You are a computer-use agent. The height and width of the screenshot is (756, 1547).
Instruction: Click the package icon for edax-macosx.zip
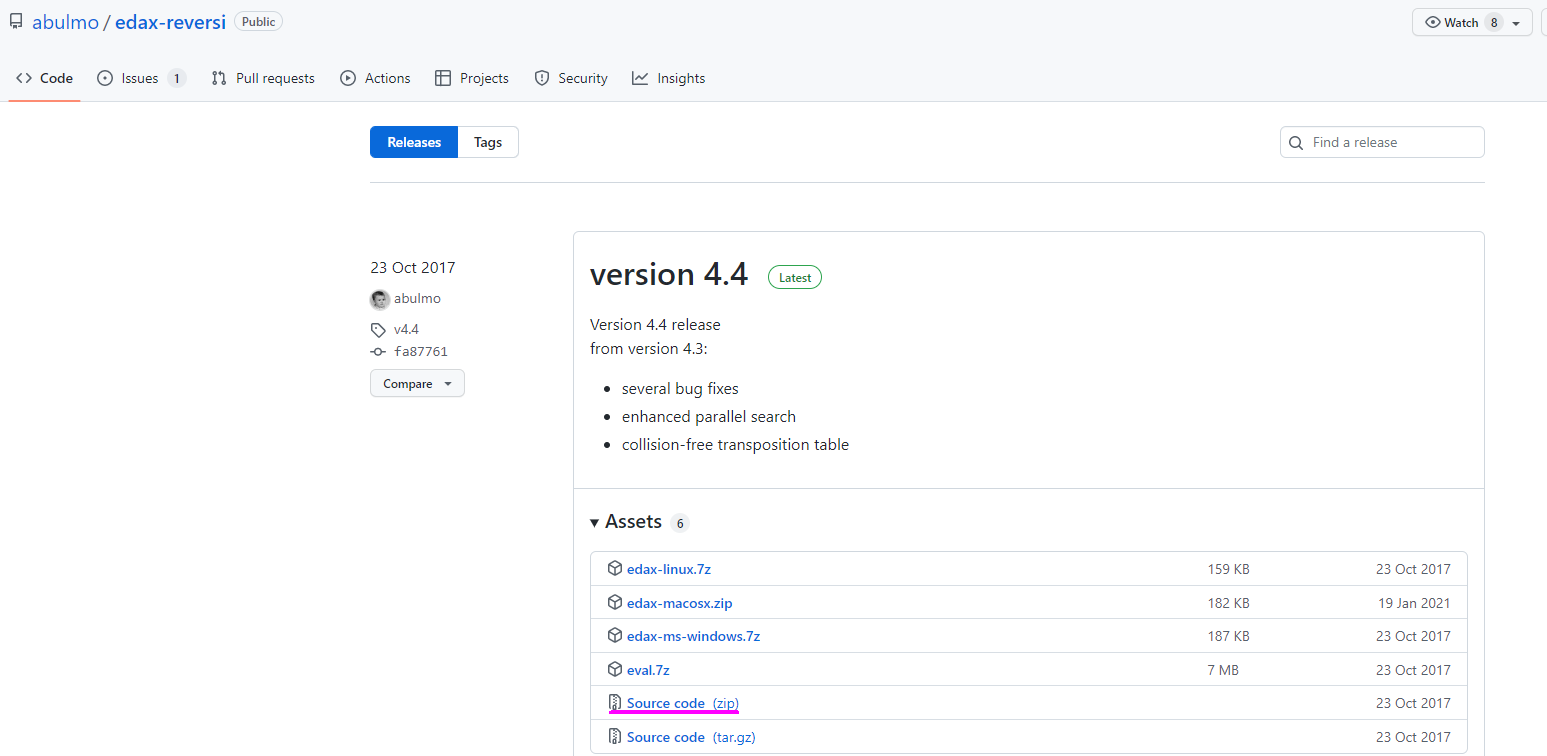click(615, 603)
